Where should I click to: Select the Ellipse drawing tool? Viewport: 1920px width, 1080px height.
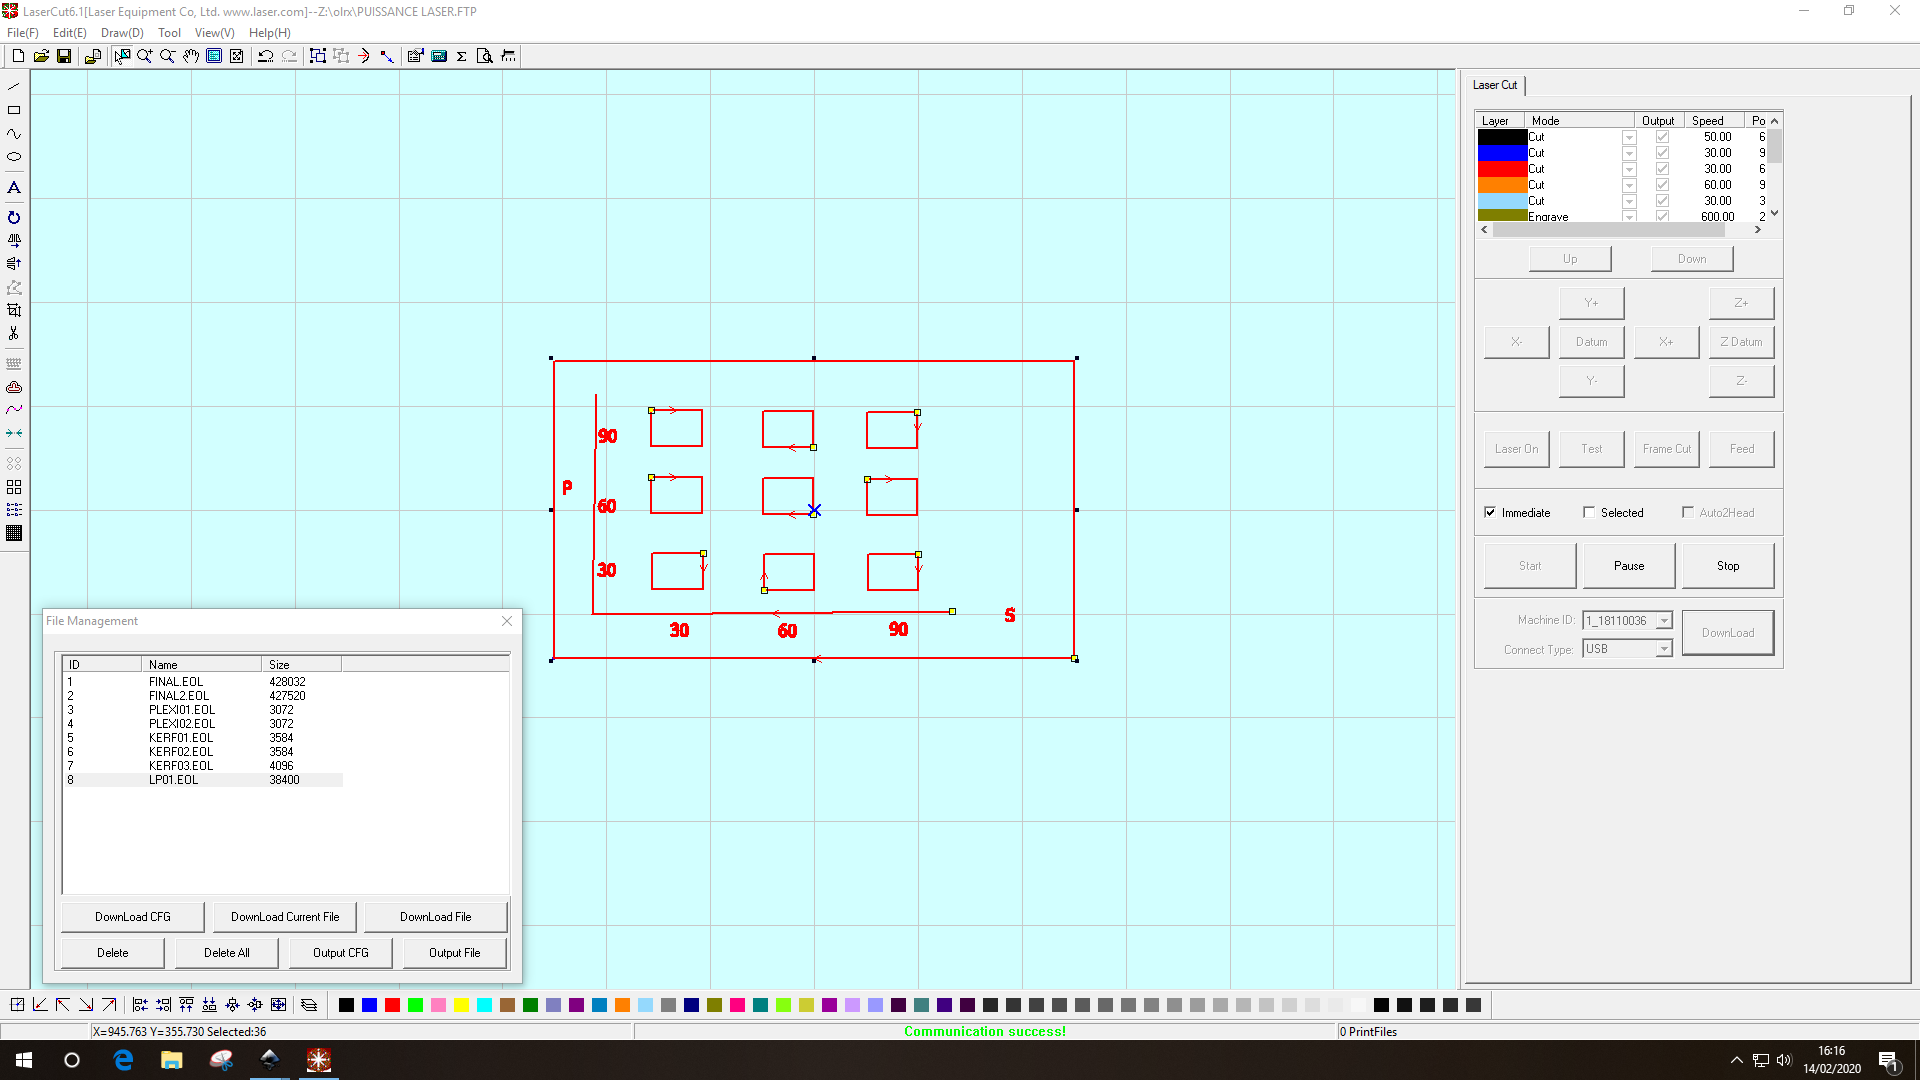tap(14, 157)
